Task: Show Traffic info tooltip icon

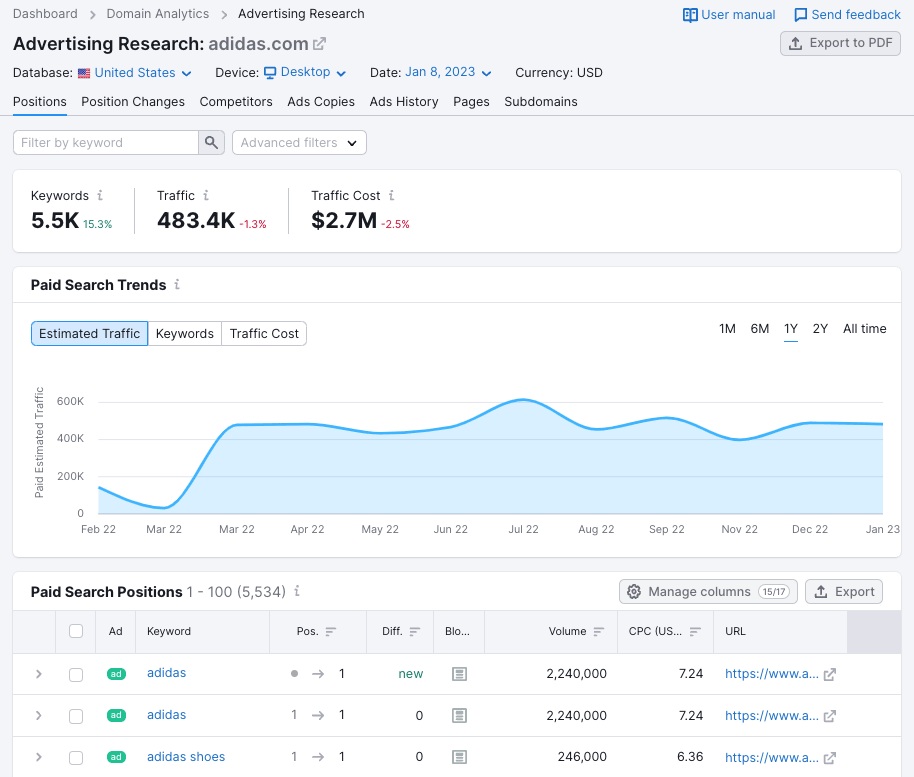Action: [206, 195]
